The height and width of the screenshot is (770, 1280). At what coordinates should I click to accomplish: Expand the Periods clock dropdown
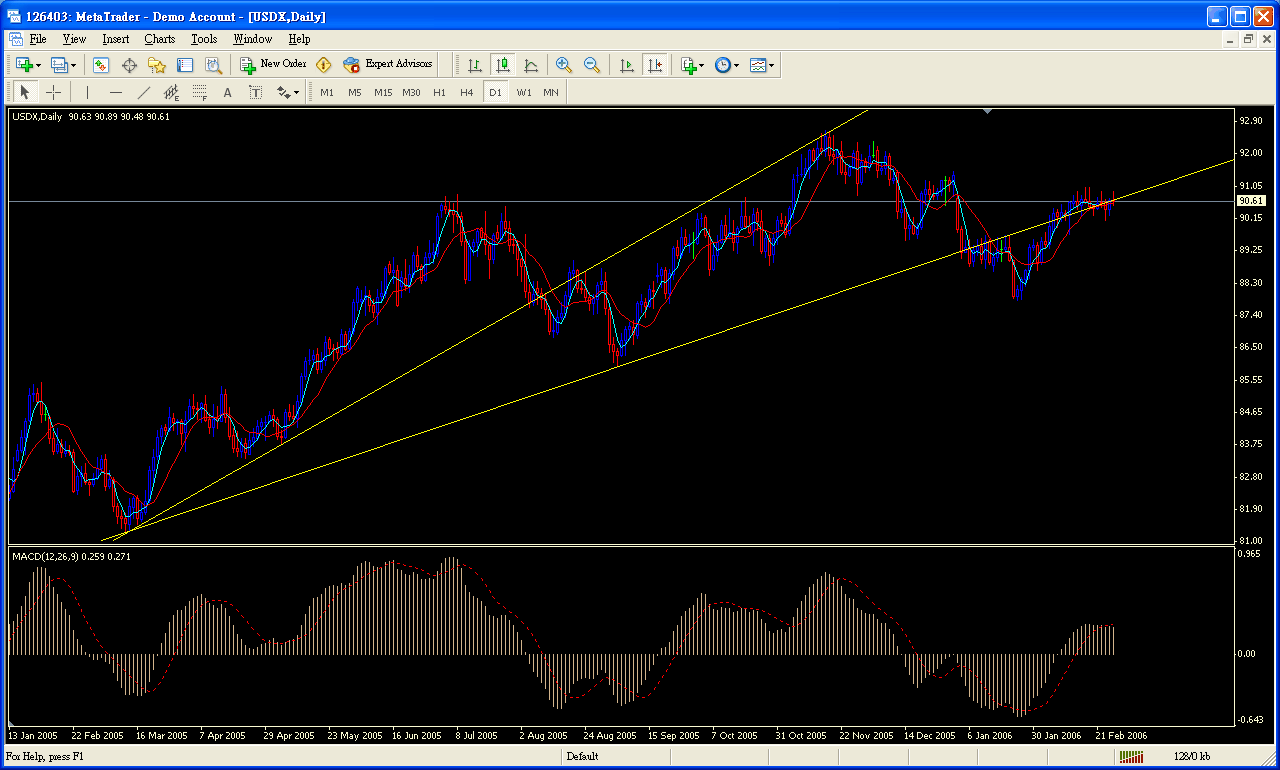pyautogui.click(x=736, y=65)
